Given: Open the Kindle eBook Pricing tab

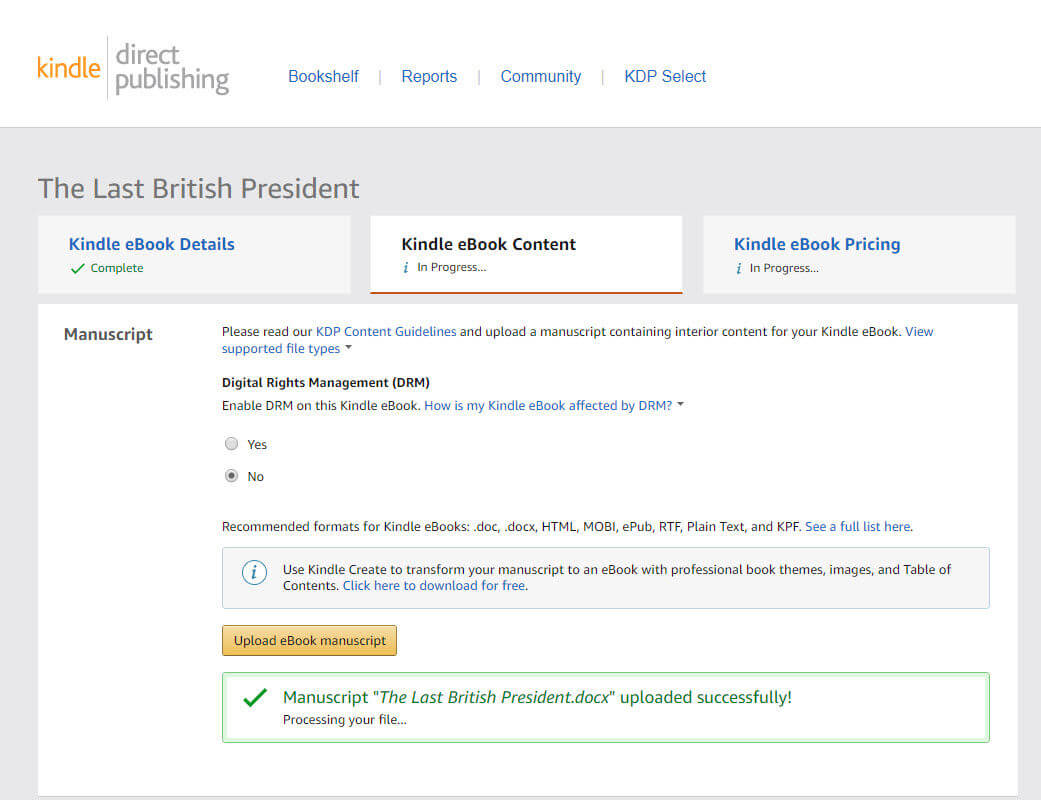Looking at the screenshot, I should coord(859,254).
